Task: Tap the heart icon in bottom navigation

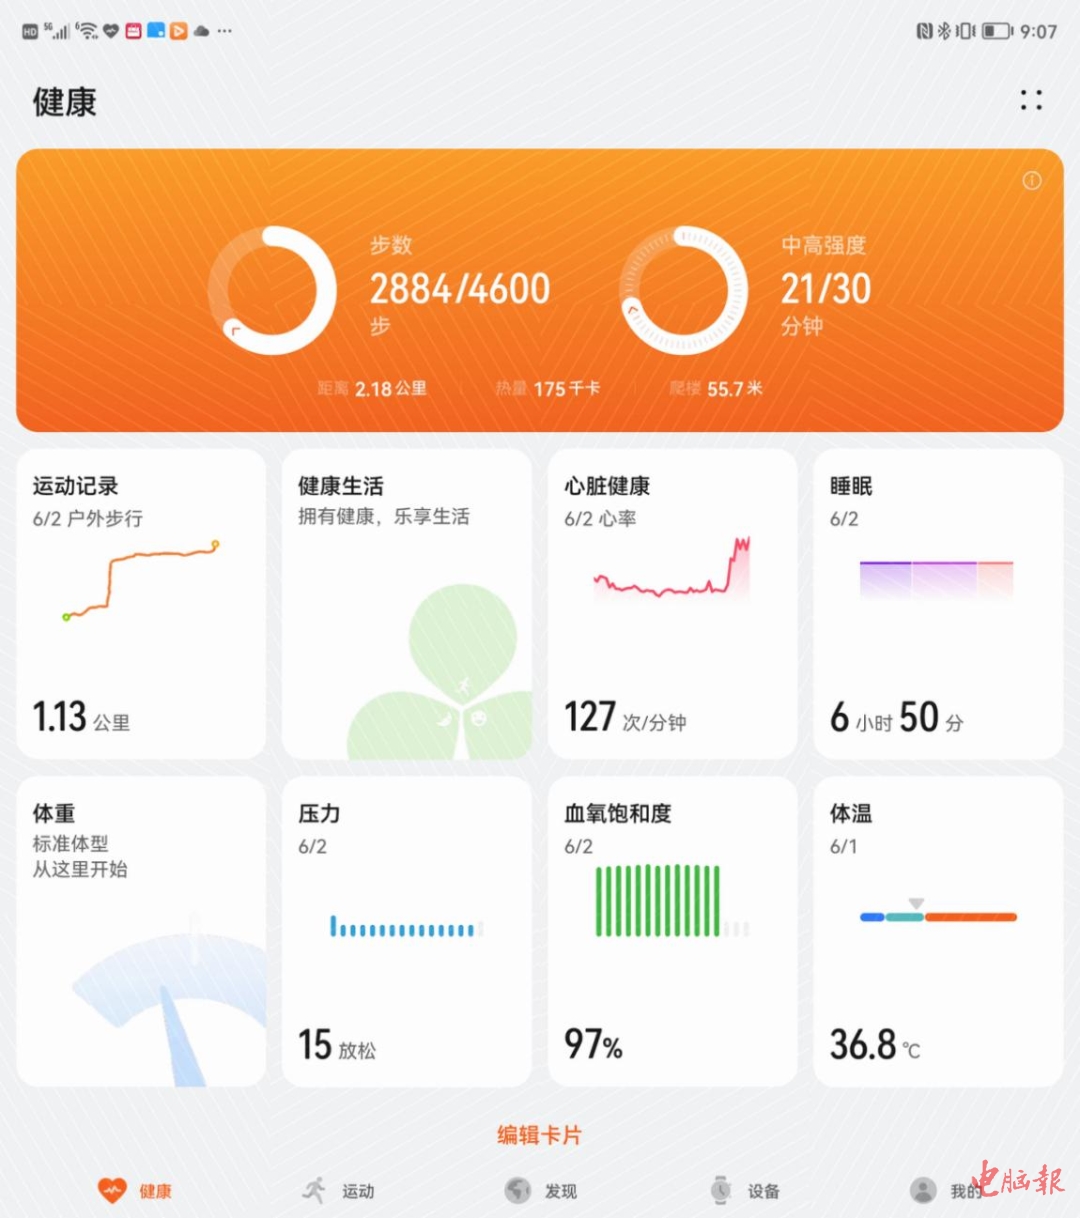Action: [112, 1190]
